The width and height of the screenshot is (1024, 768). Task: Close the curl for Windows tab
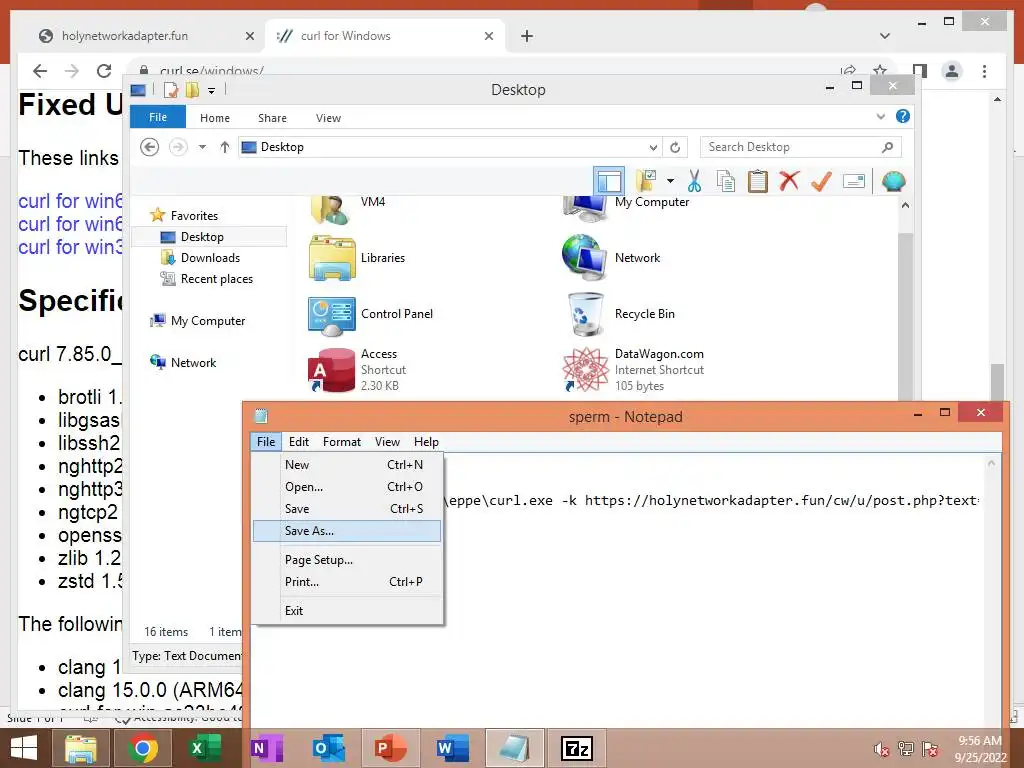coord(488,36)
